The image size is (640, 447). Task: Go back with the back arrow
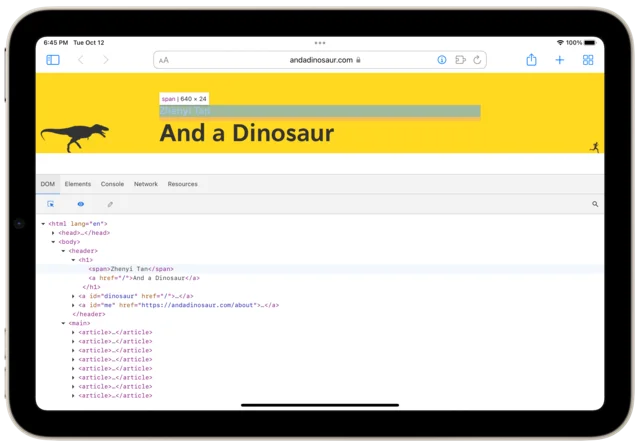81,60
